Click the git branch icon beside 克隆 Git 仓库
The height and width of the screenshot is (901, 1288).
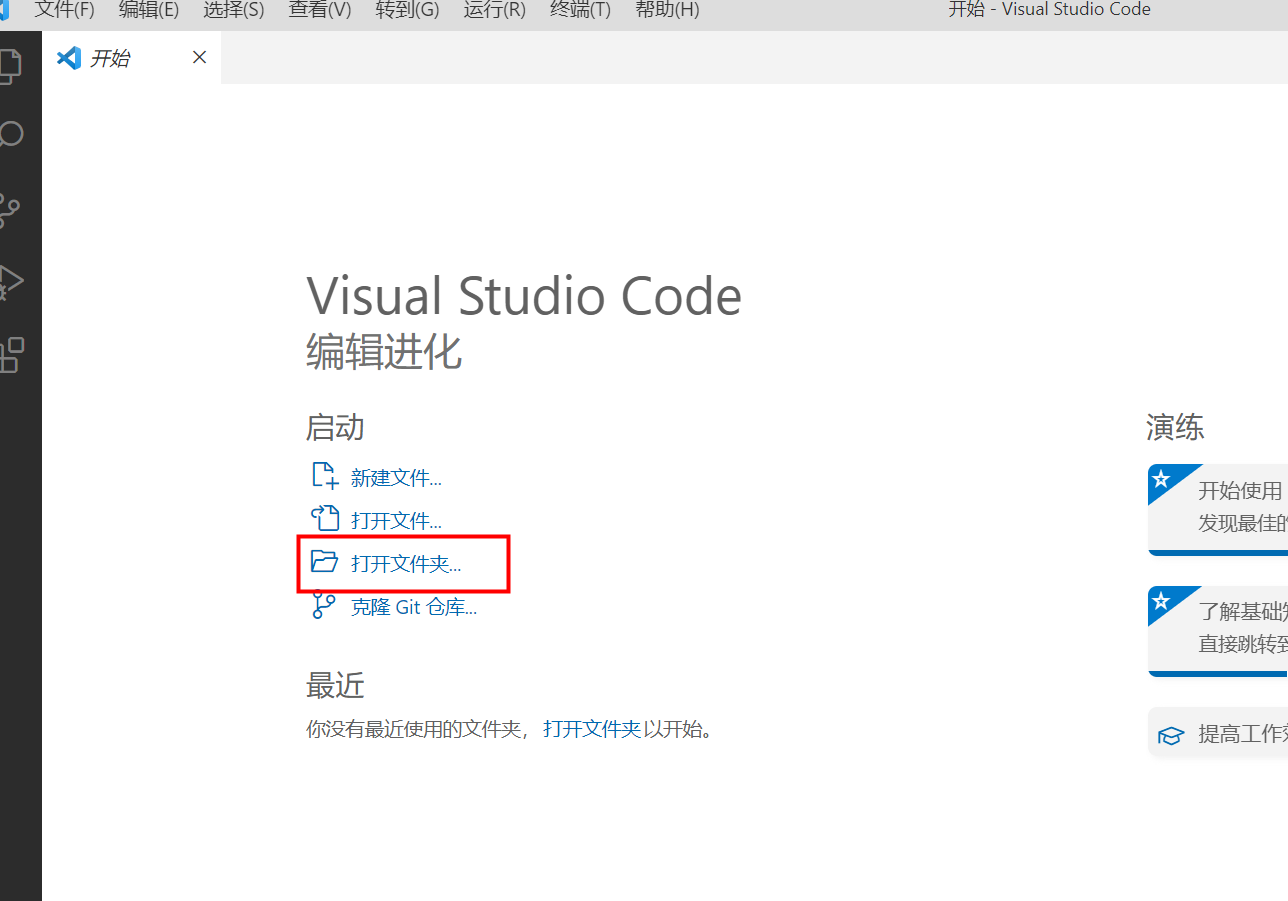[323, 604]
